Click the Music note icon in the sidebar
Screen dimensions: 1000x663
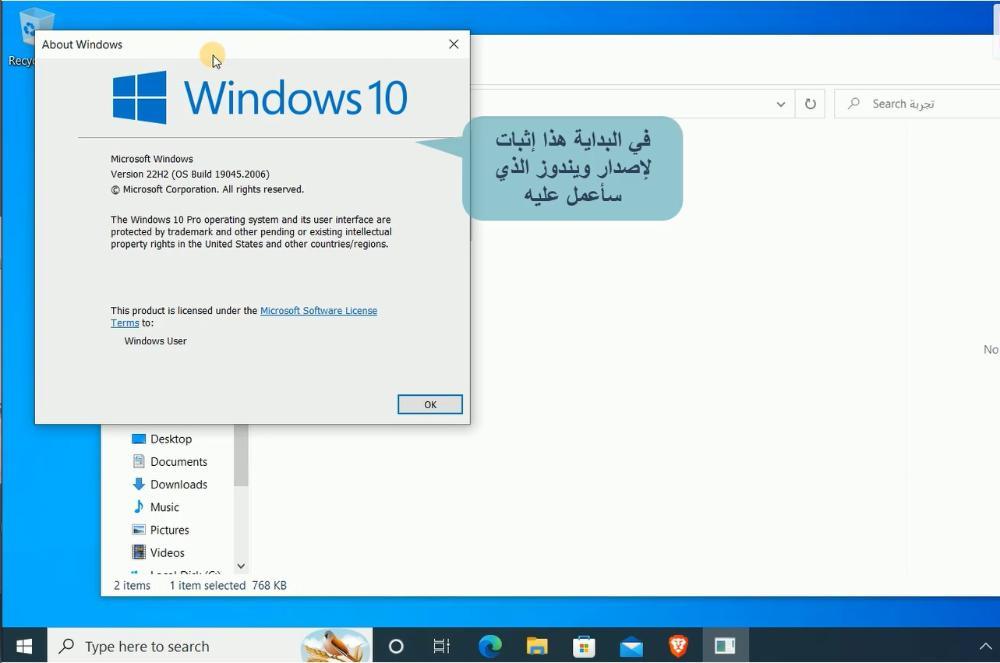(138, 507)
